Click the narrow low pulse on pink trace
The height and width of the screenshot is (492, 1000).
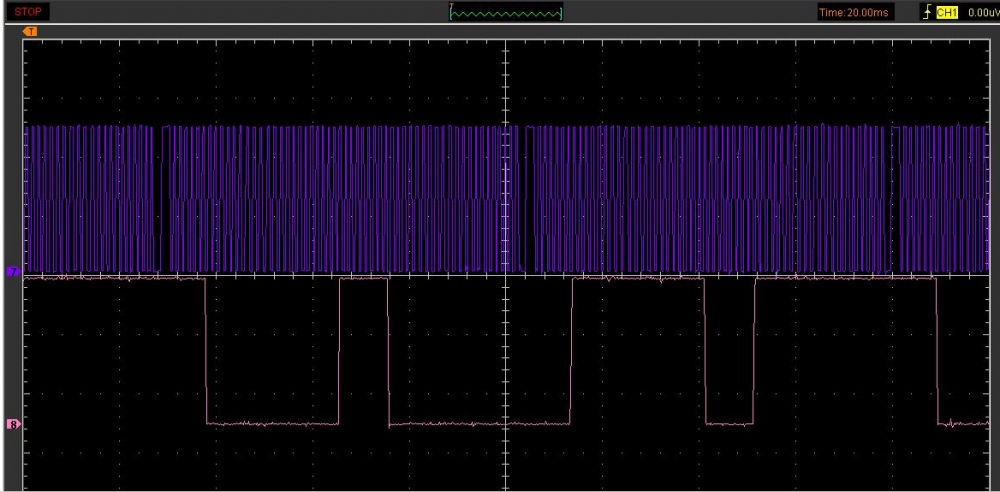[x=729, y=423]
